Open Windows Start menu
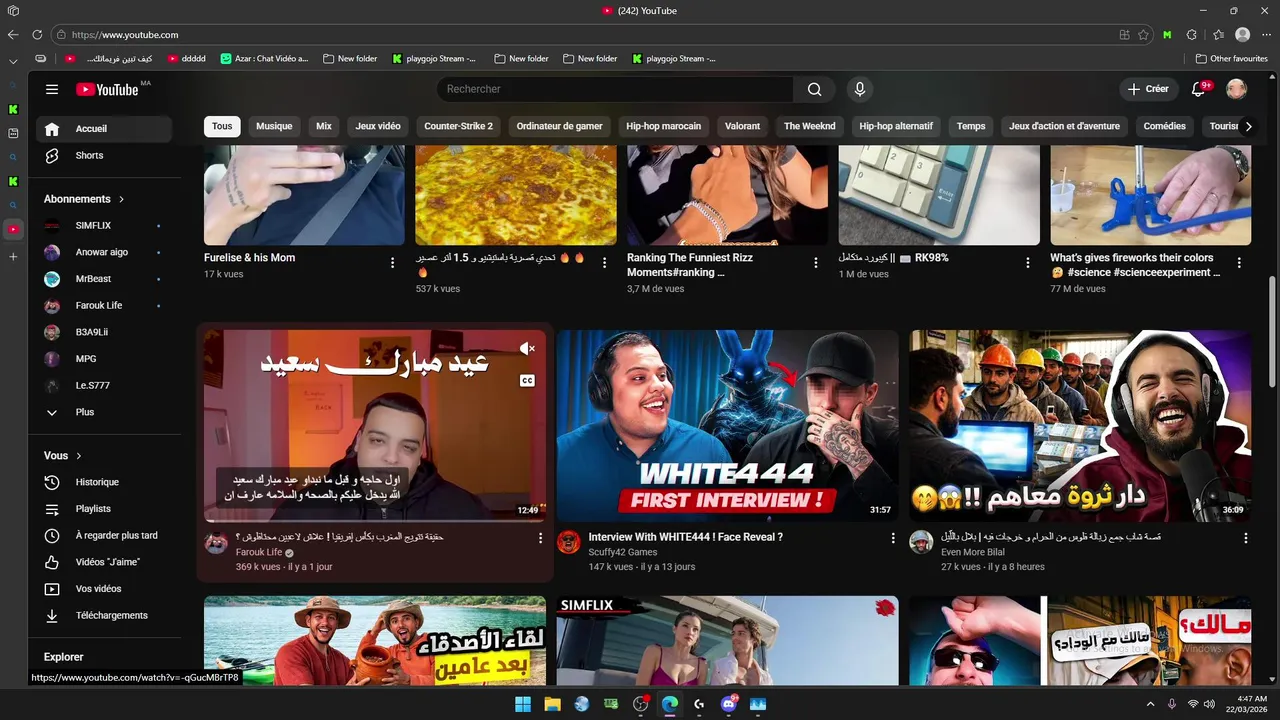The image size is (1280, 720). point(523,704)
